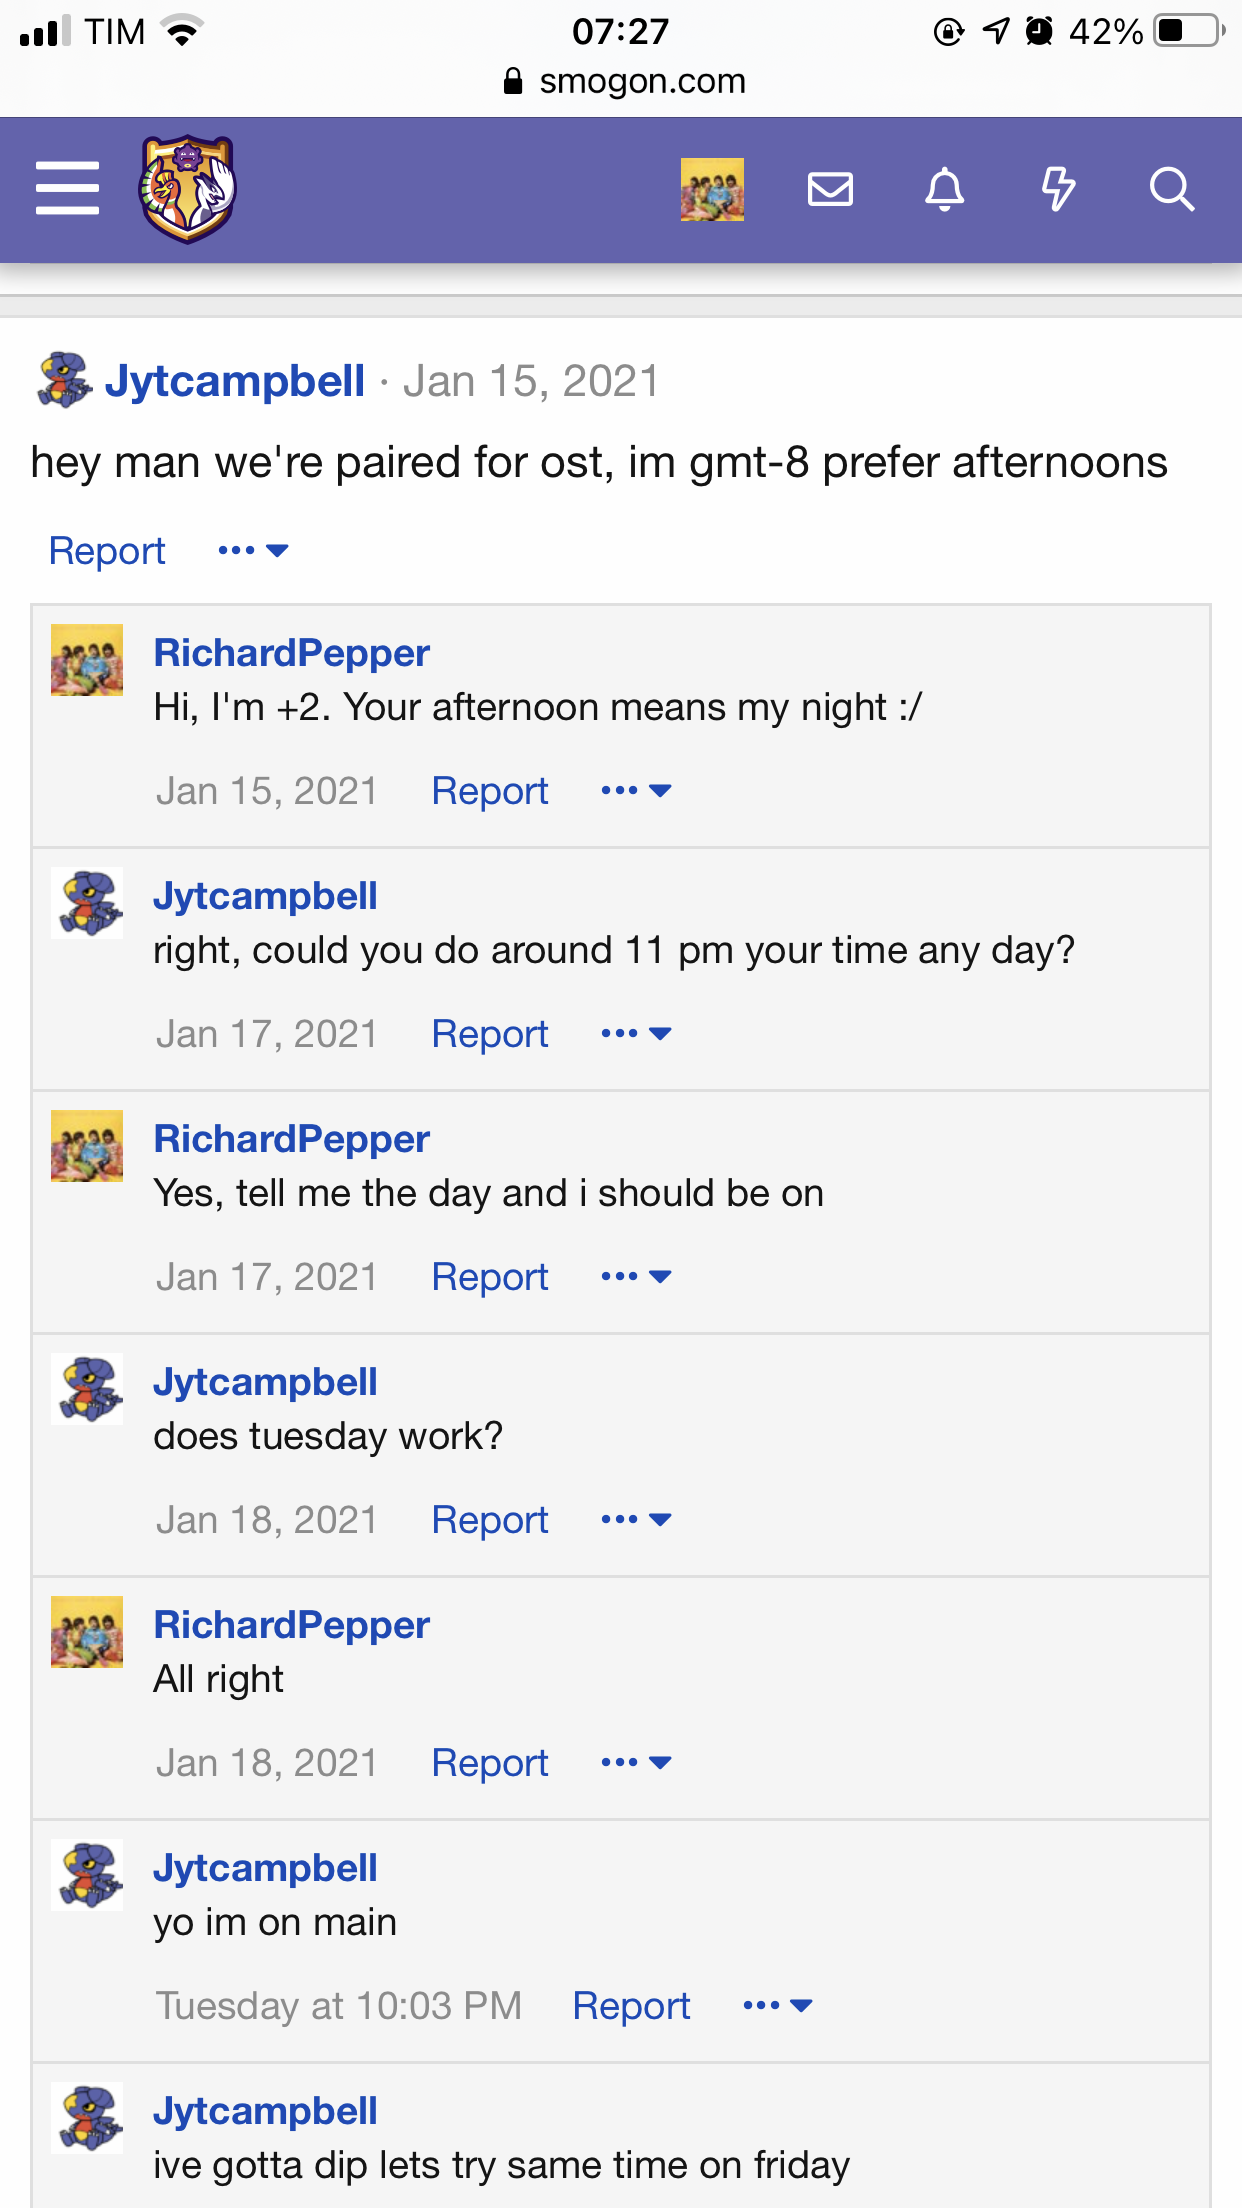Expand options for the 'does tuesday work?' comment
1242x2208 pixels.
tap(636, 1519)
